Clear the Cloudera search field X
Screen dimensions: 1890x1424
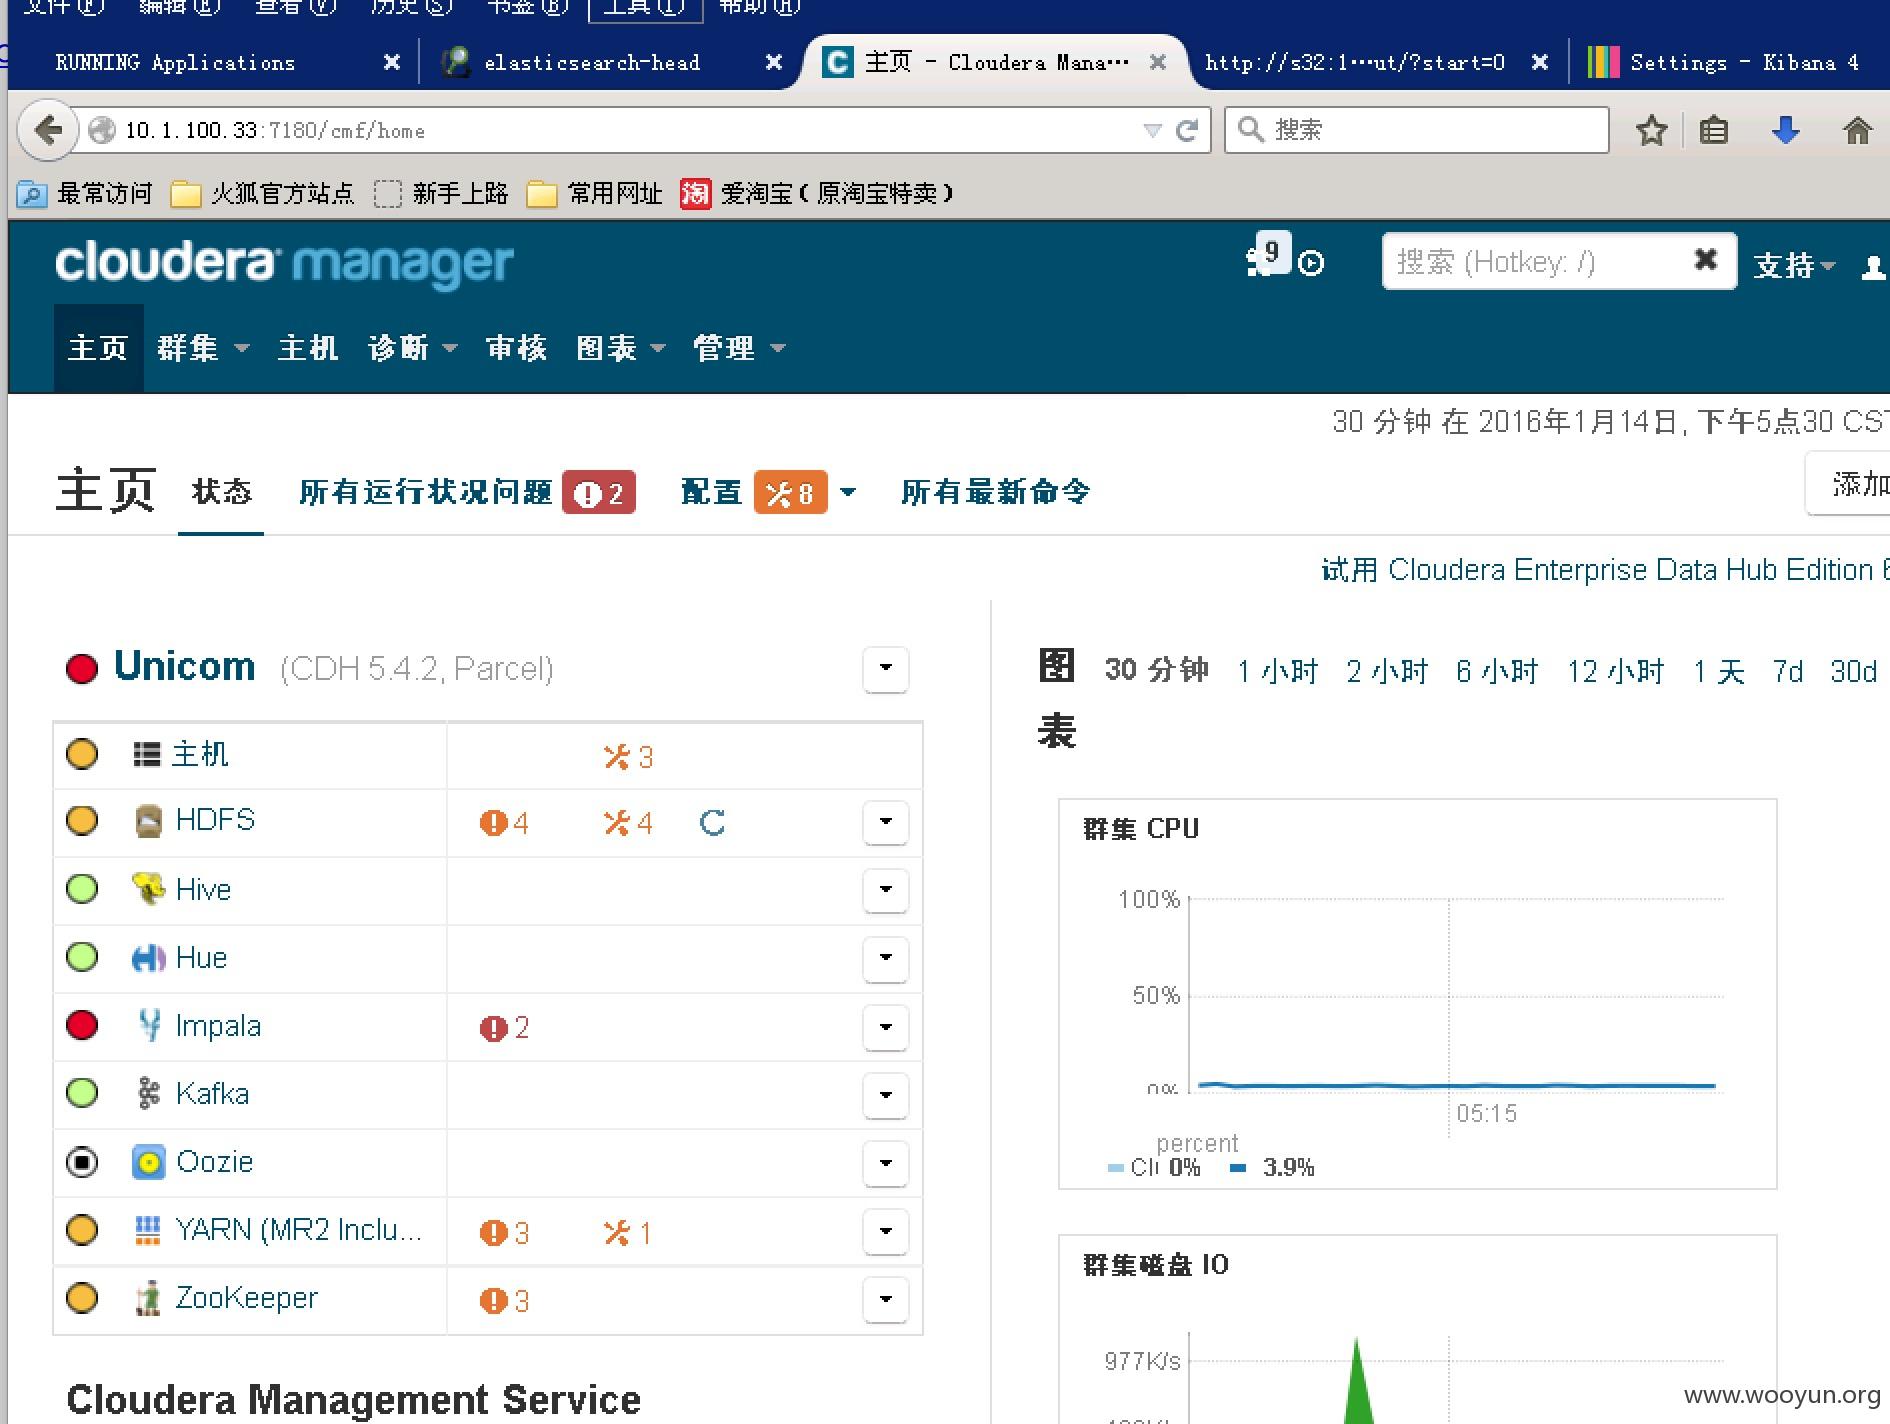pos(1705,260)
